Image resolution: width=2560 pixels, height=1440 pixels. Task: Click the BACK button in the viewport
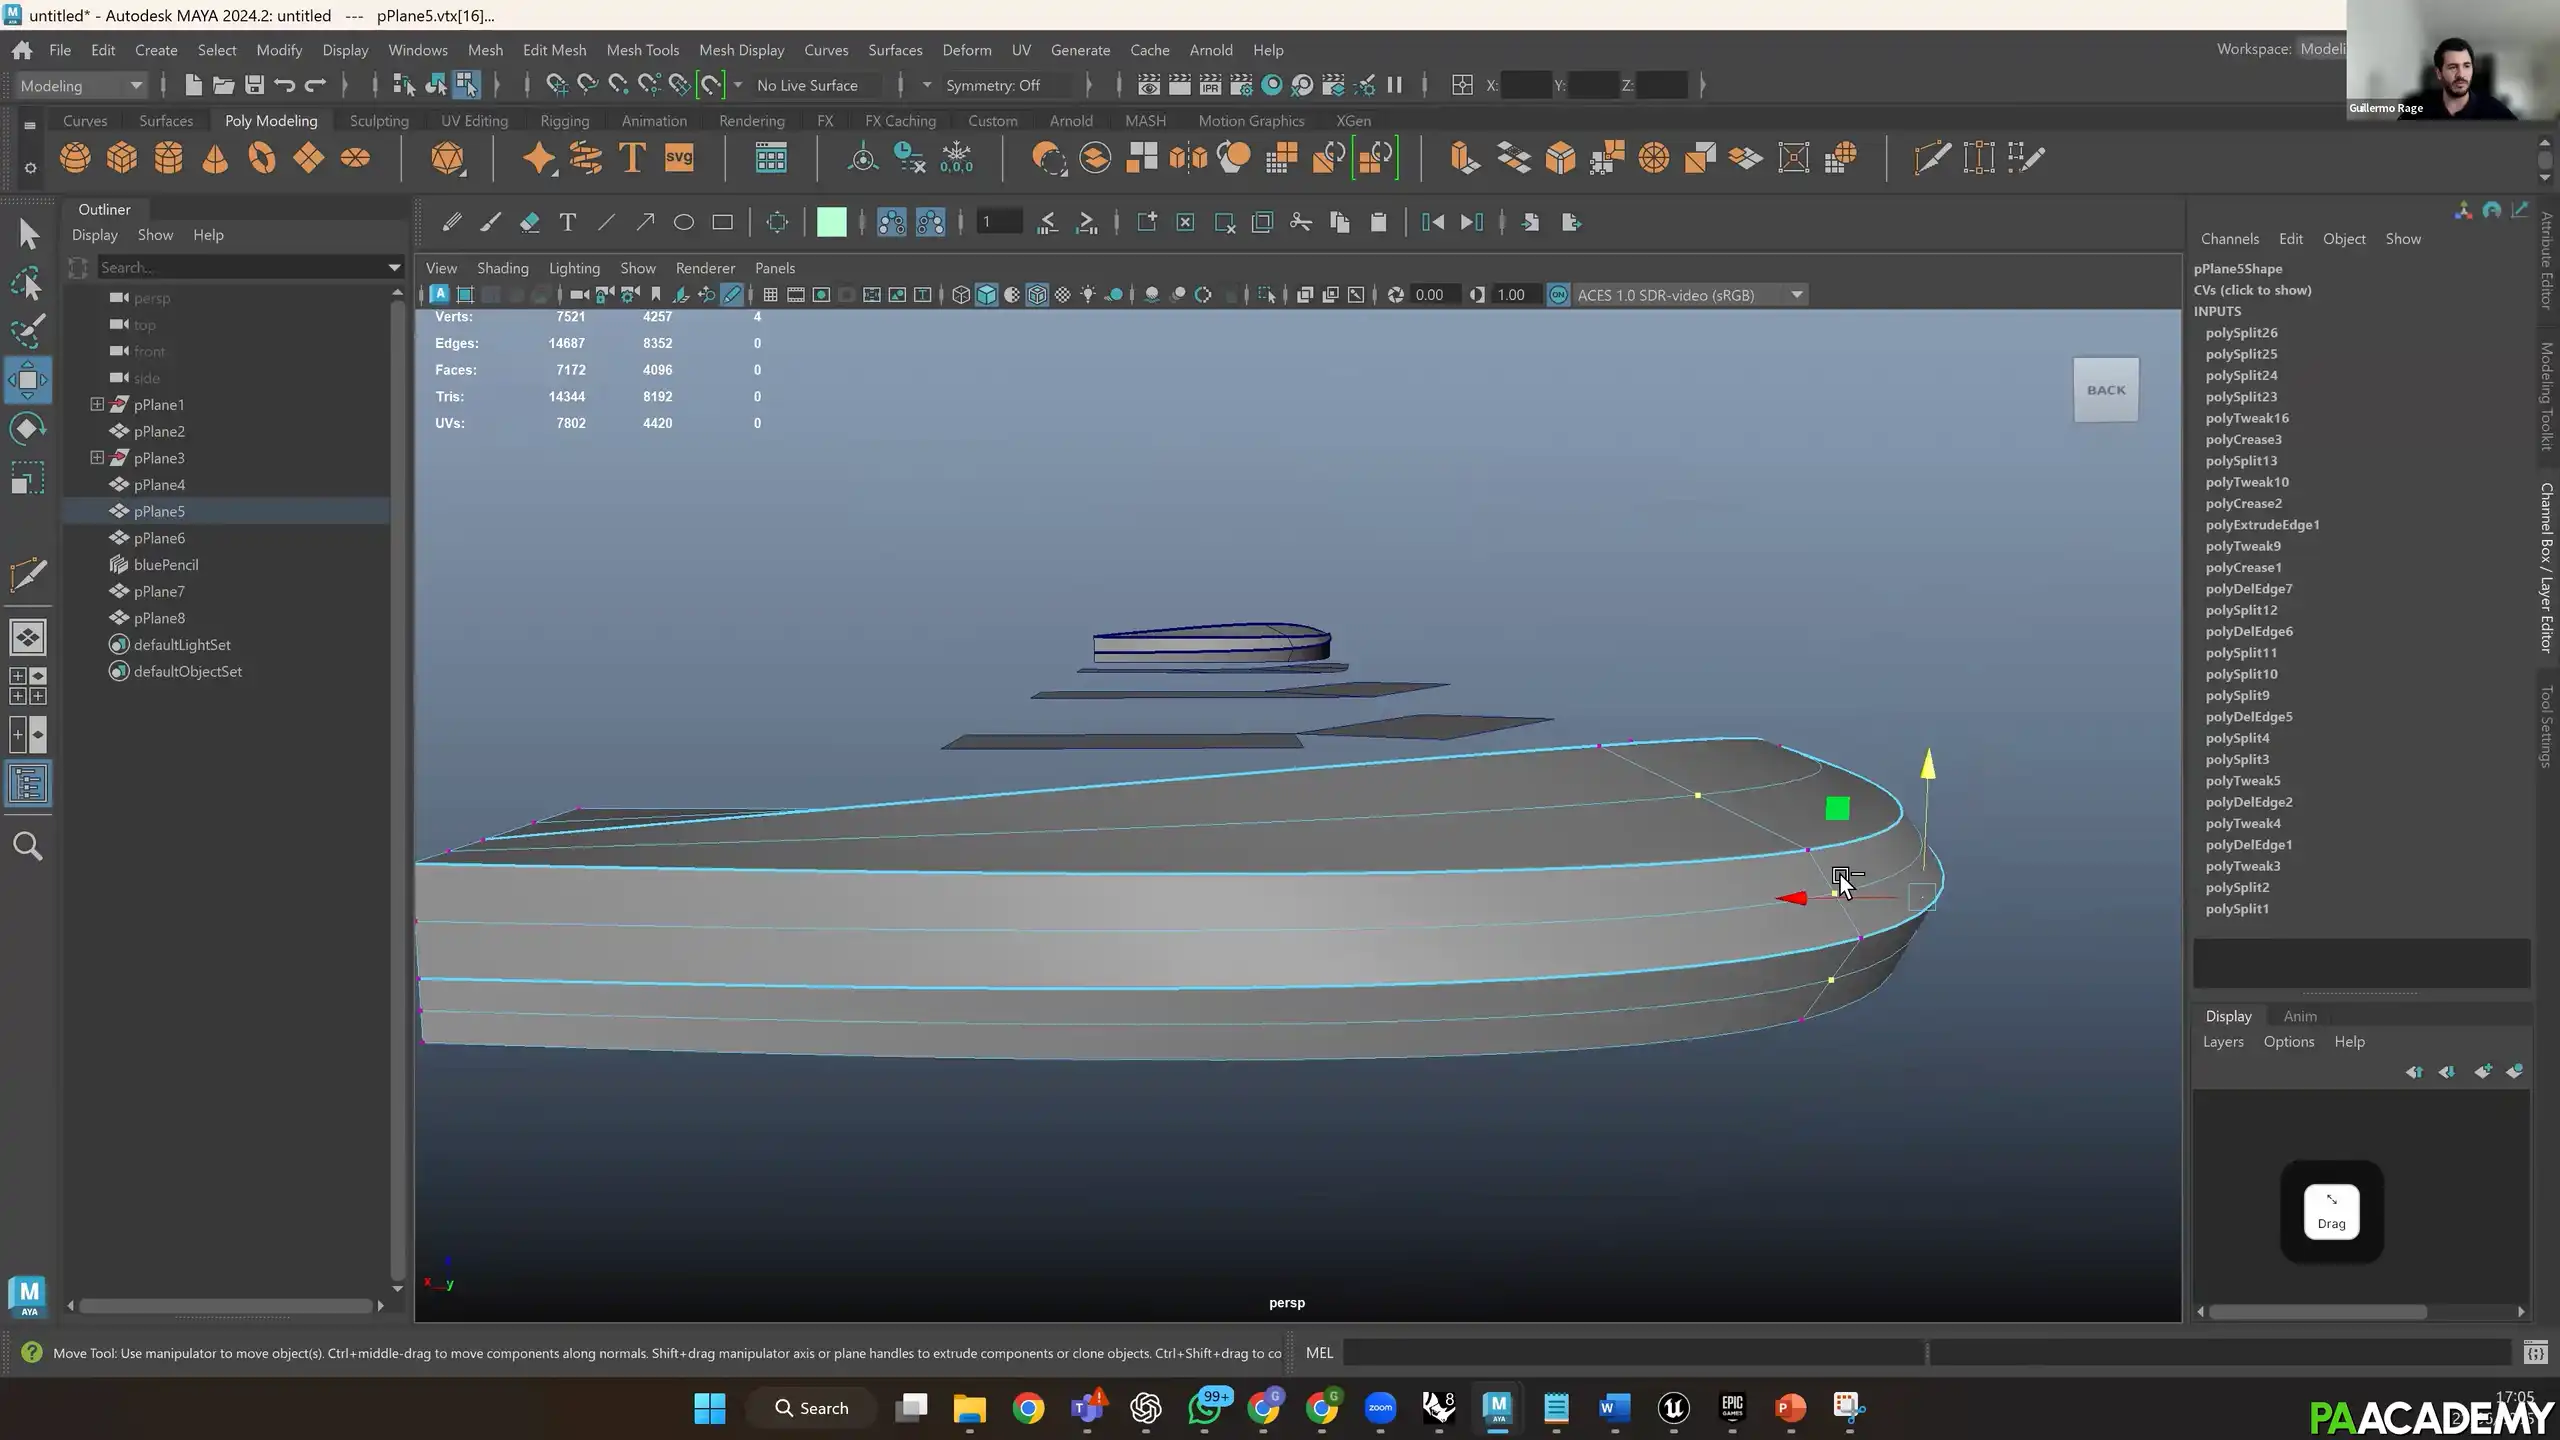click(x=2105, y=390)
